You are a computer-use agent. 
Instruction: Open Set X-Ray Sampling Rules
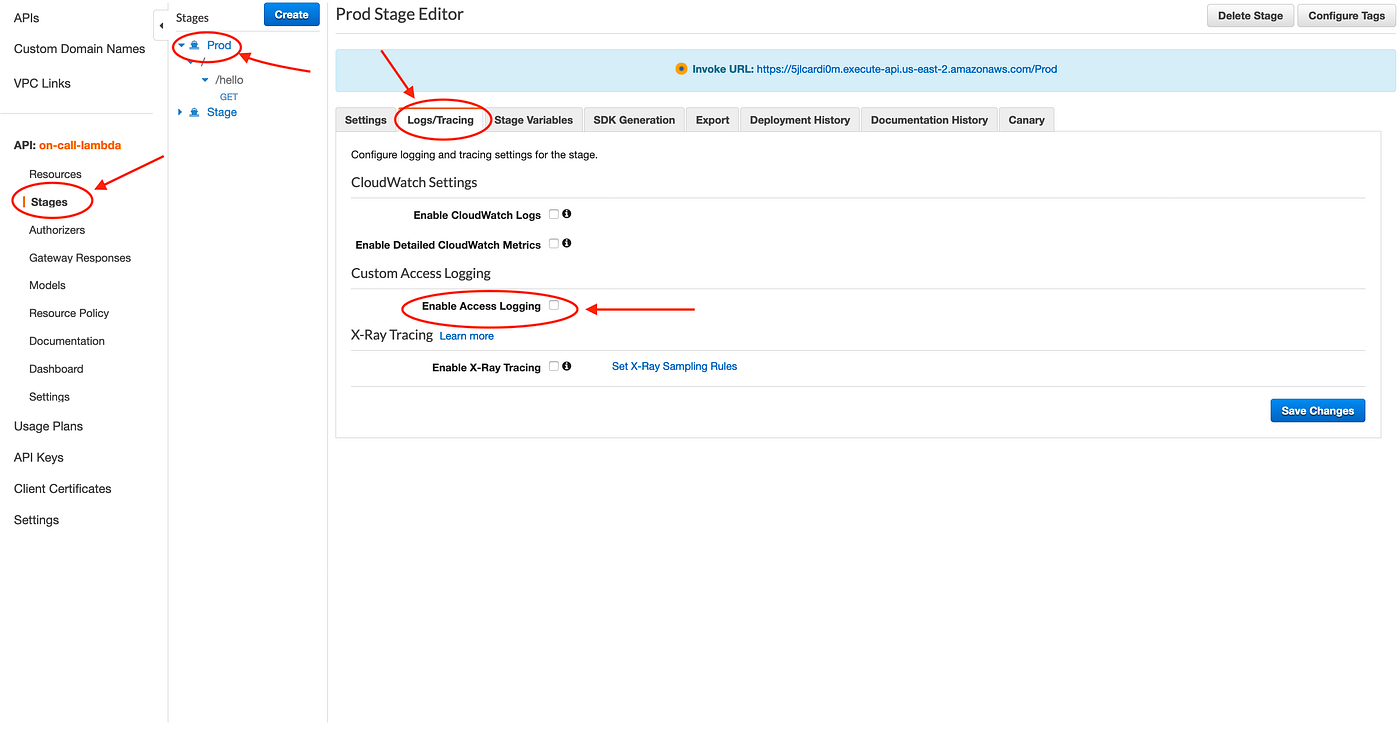[x=674, y=366]
